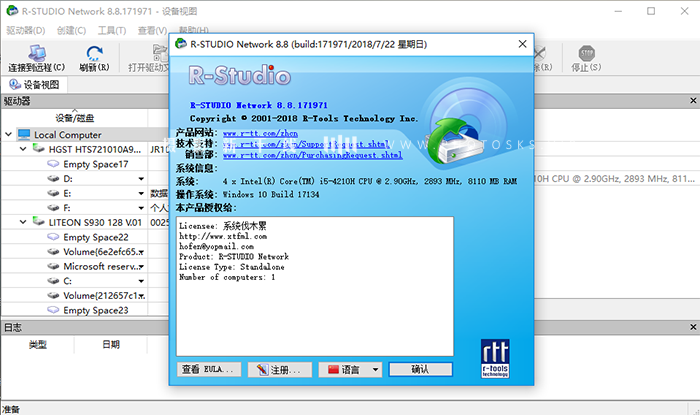Open the Create (创建) menu
Image resolution: width=700 pixels, height=415 pixels.
71,30
